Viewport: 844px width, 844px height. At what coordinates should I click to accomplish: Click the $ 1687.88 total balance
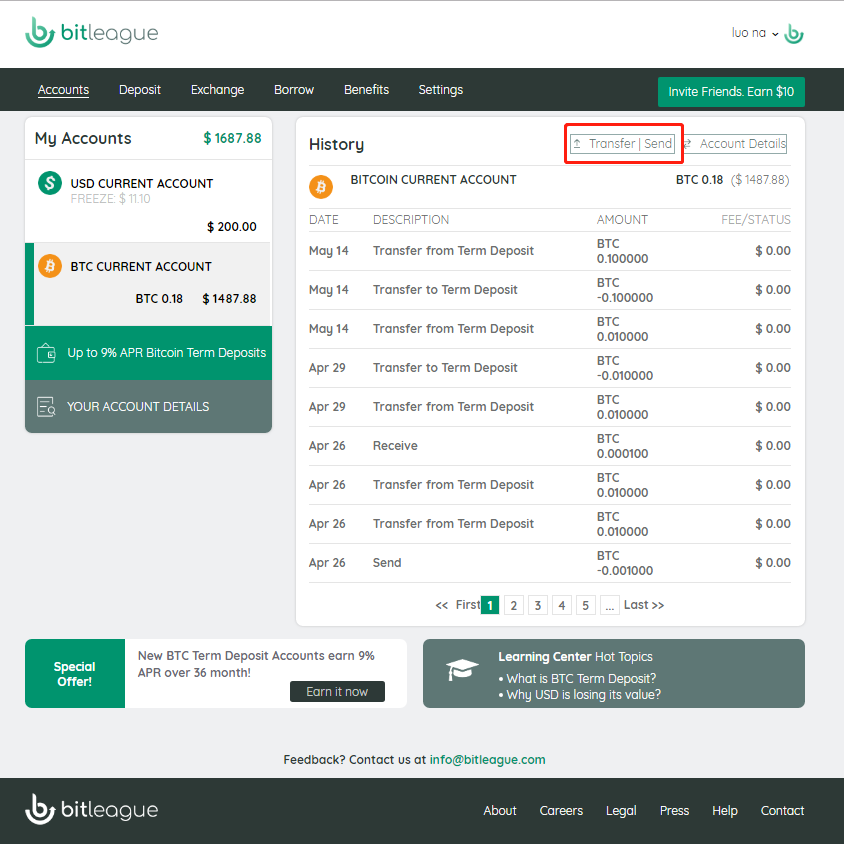[233, 138]
